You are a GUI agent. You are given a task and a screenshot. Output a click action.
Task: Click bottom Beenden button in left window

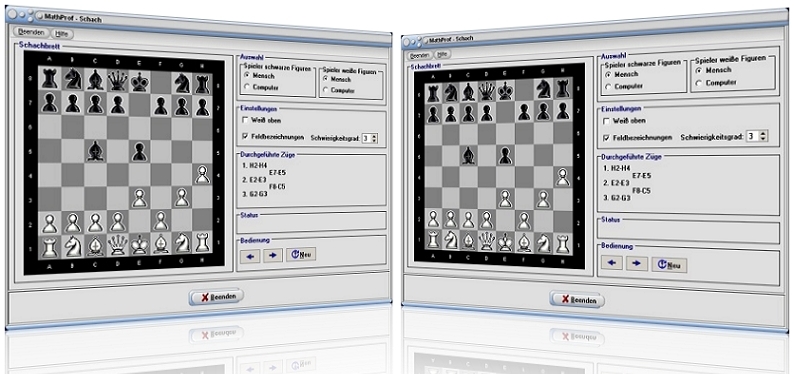point(216,297)
